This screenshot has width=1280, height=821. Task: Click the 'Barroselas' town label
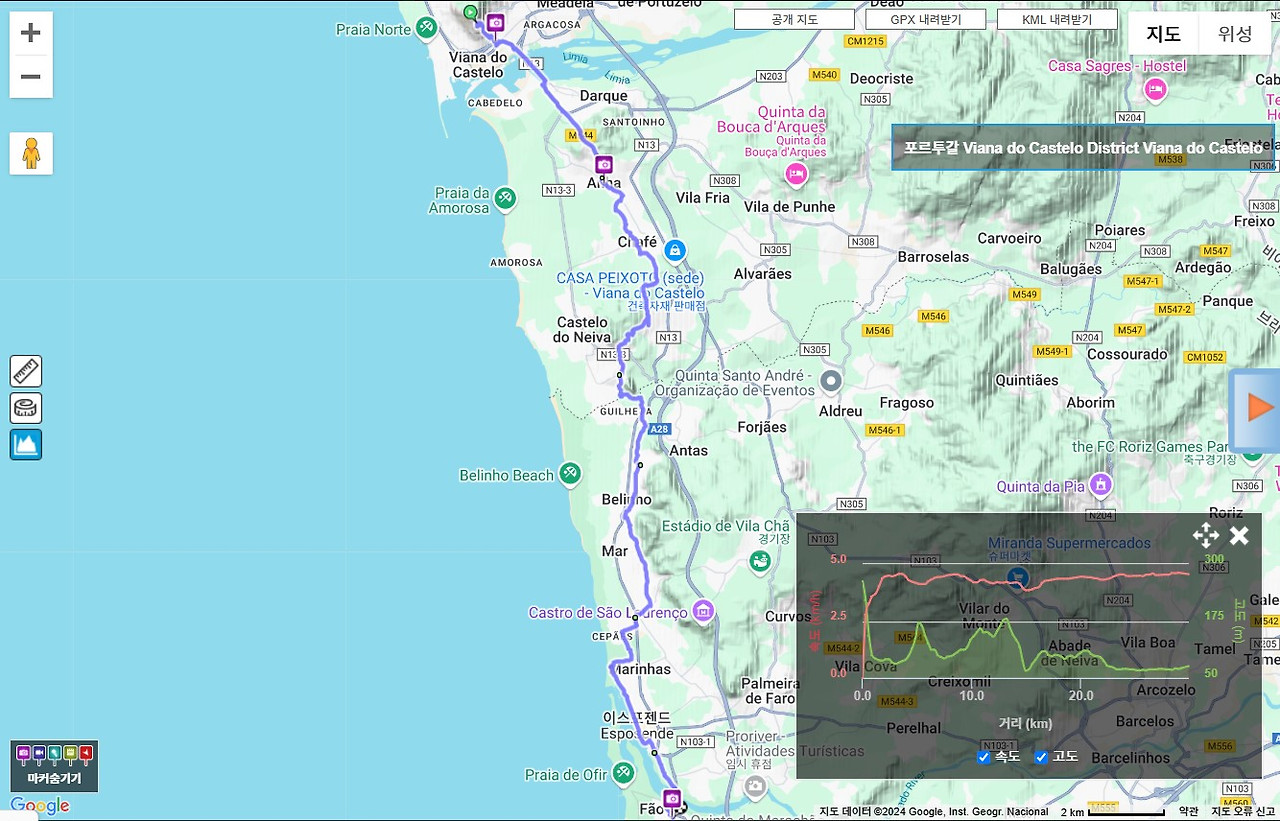(x=933, y=256)
